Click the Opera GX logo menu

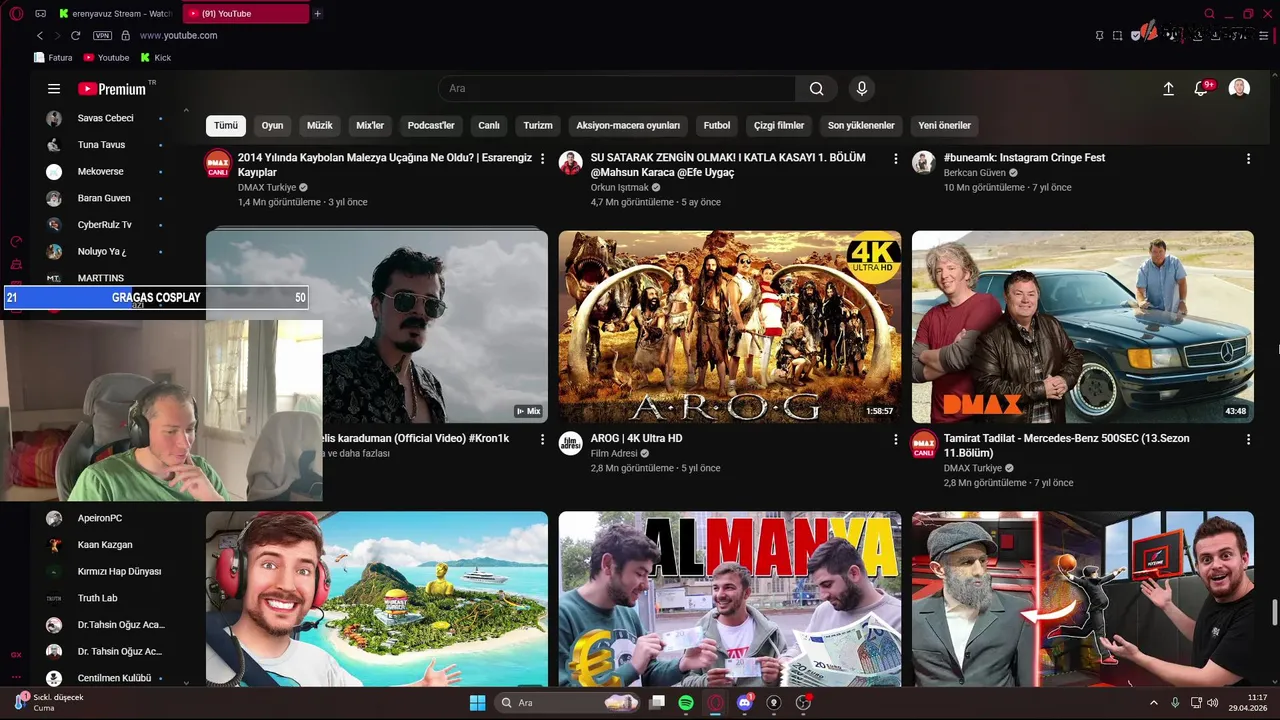[x=15, y=13]
